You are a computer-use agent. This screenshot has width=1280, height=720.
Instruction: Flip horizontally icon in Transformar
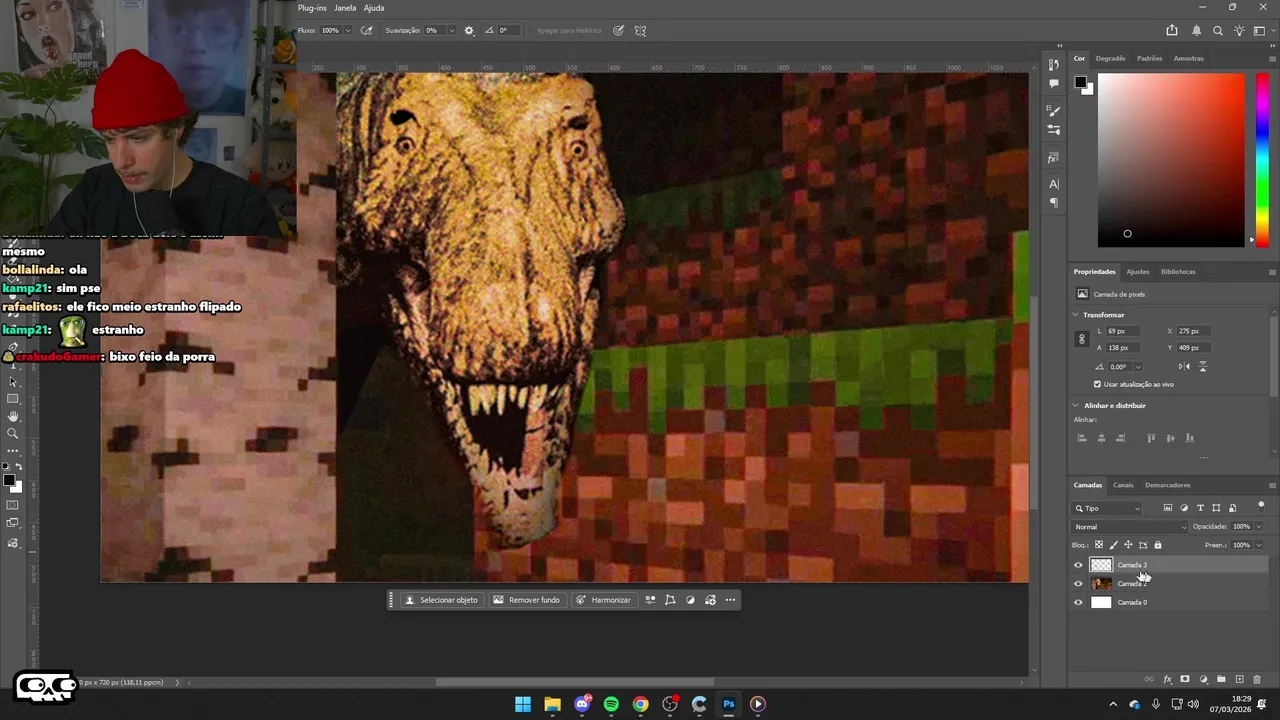point(1184,366)
